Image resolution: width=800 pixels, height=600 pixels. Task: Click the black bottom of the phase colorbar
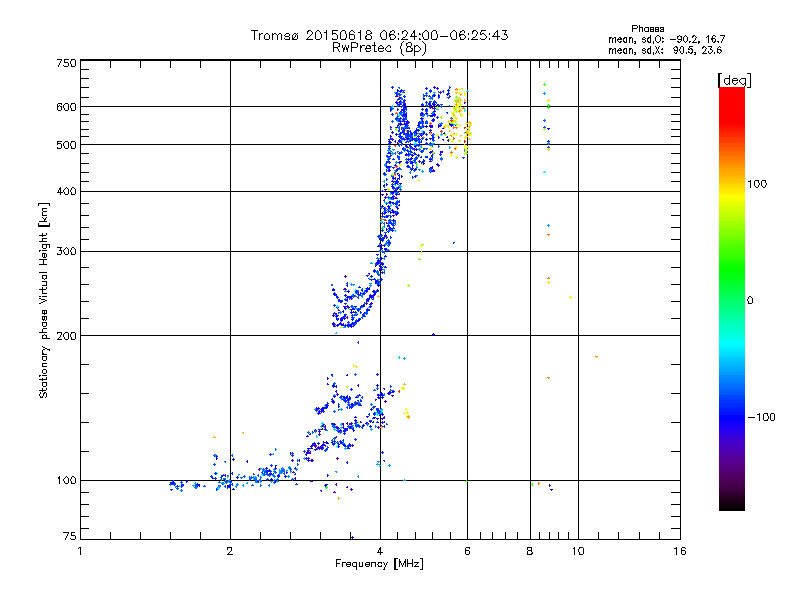(732, 503)
